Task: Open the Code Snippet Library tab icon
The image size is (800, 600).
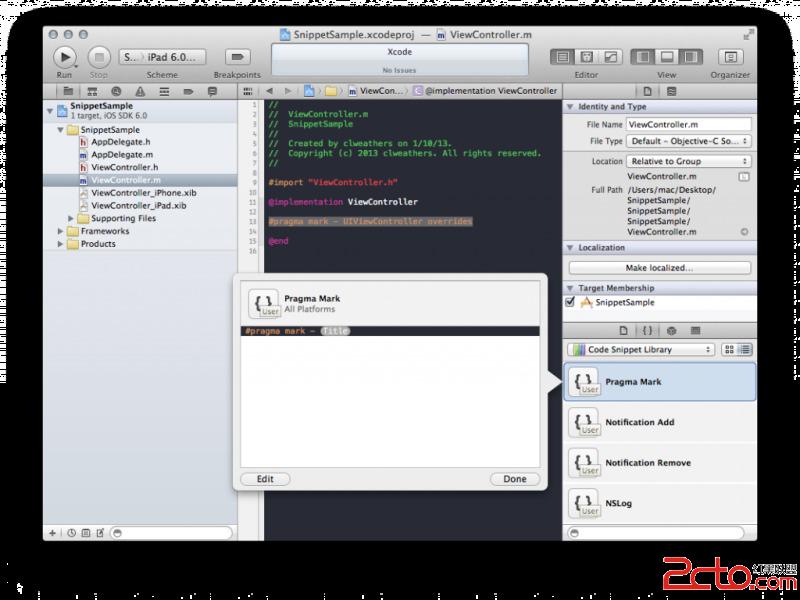Action: pos(647,330)
